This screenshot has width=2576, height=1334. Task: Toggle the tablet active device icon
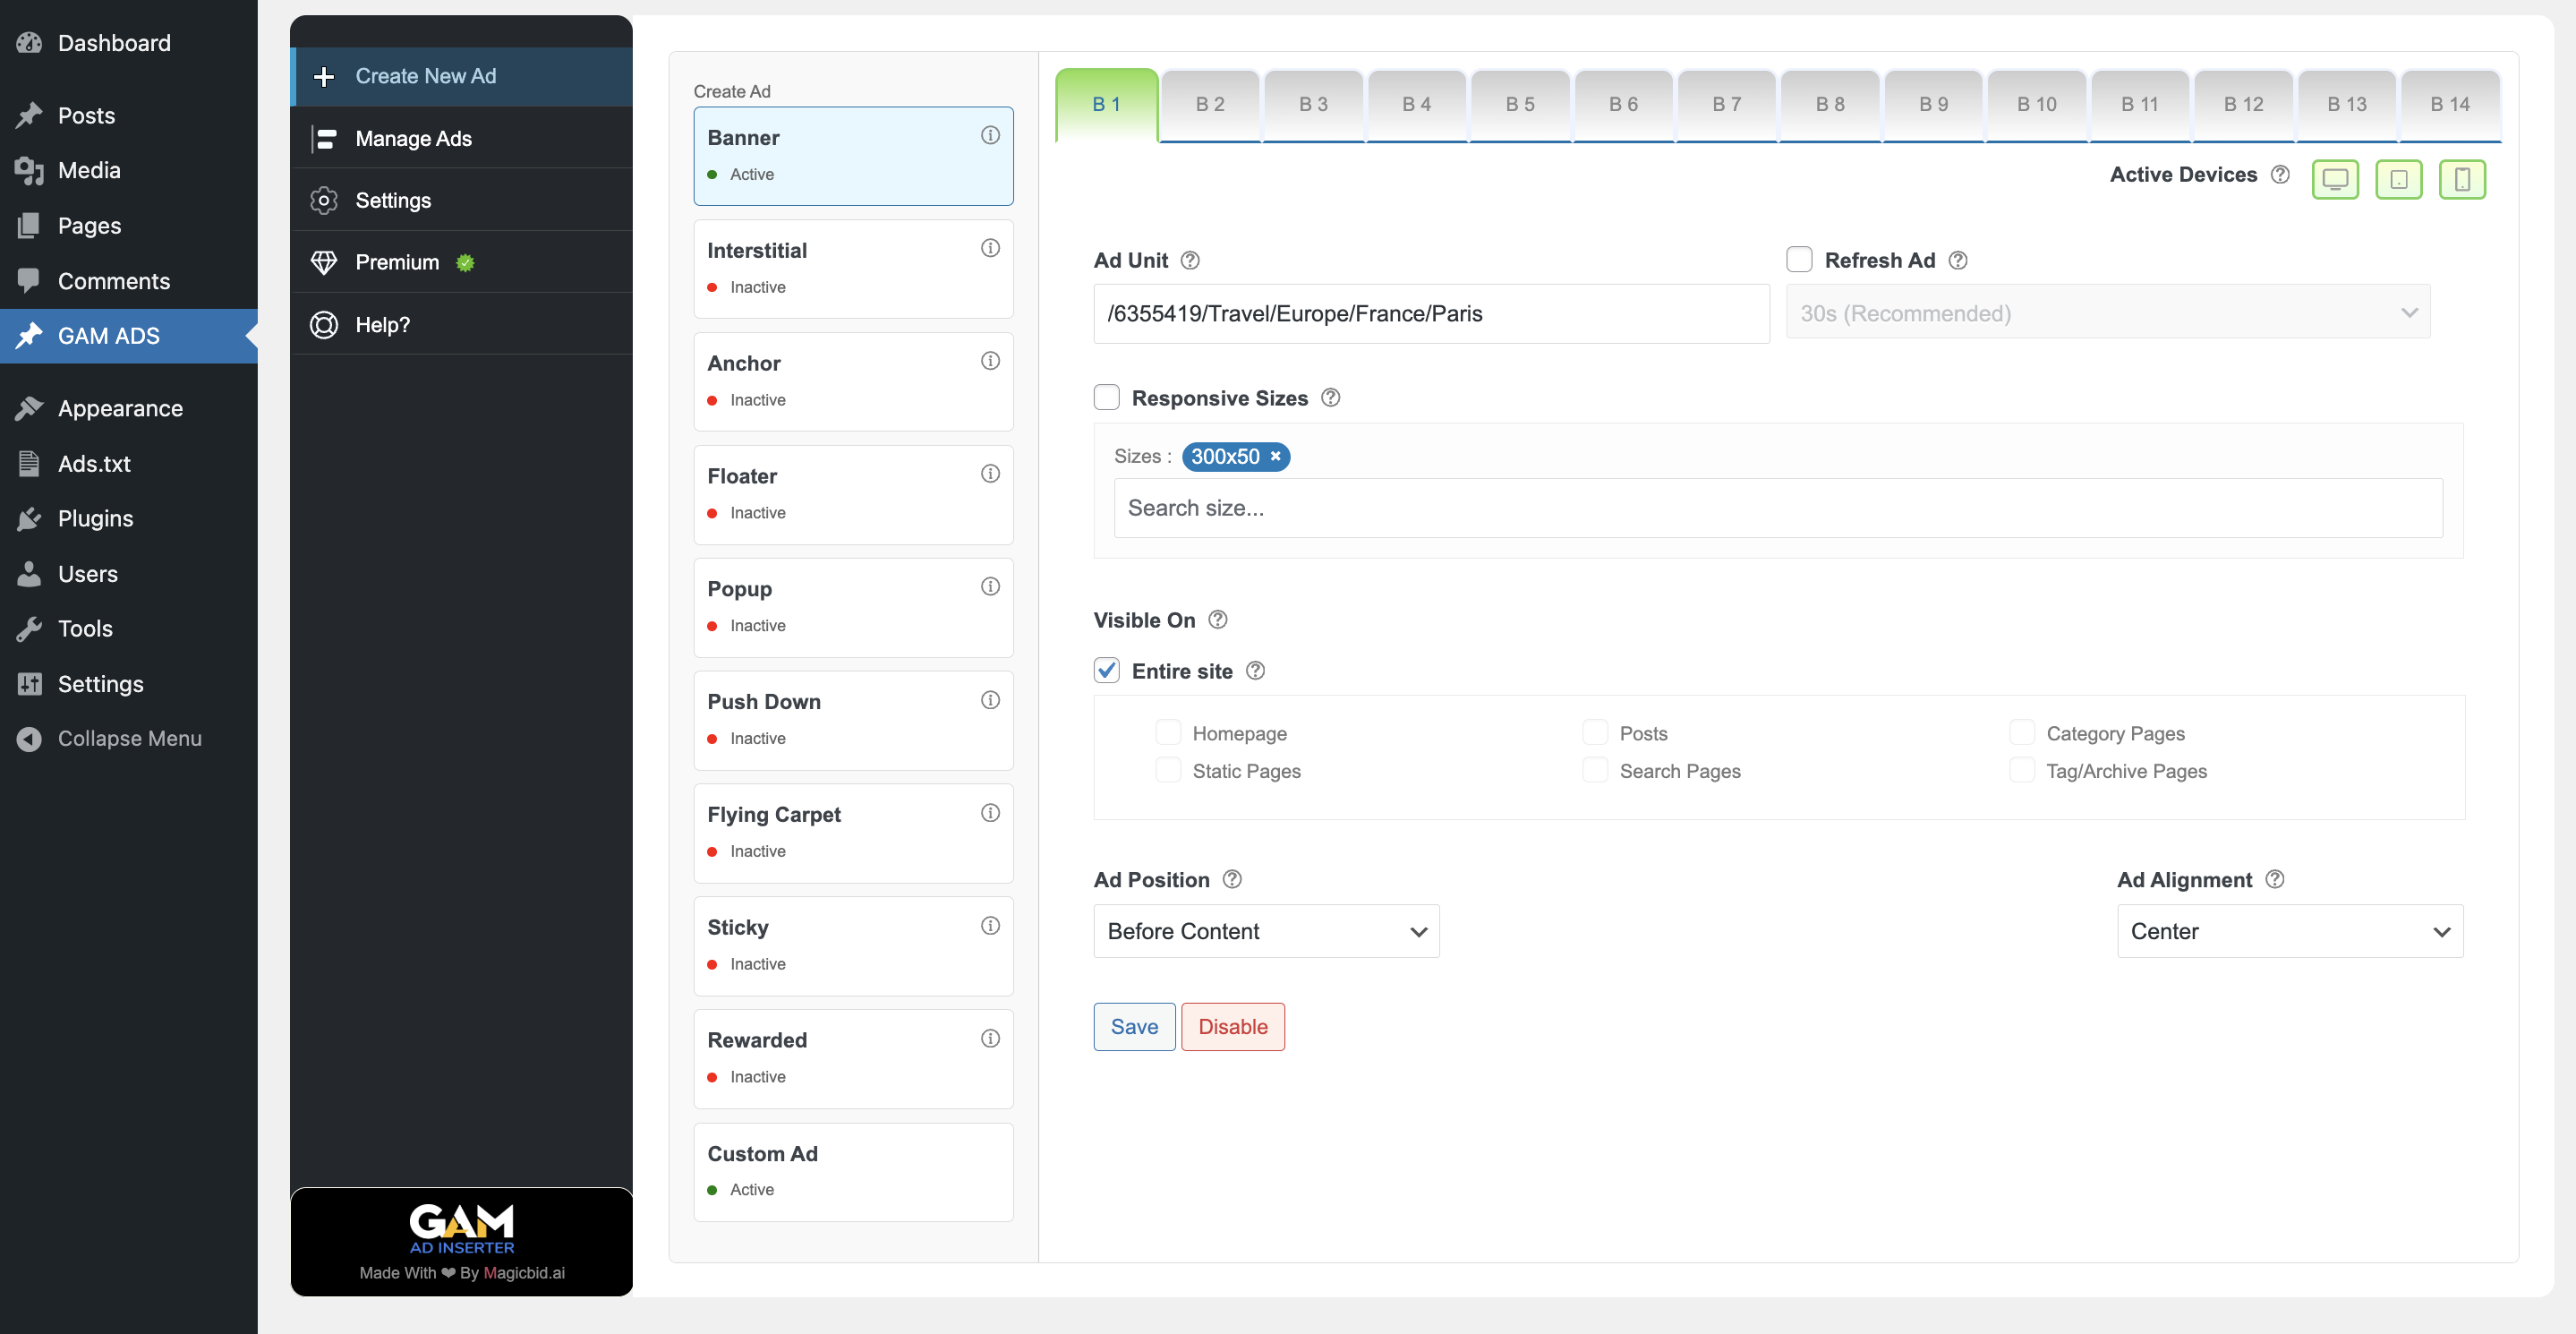click(x=2398, y=180)
